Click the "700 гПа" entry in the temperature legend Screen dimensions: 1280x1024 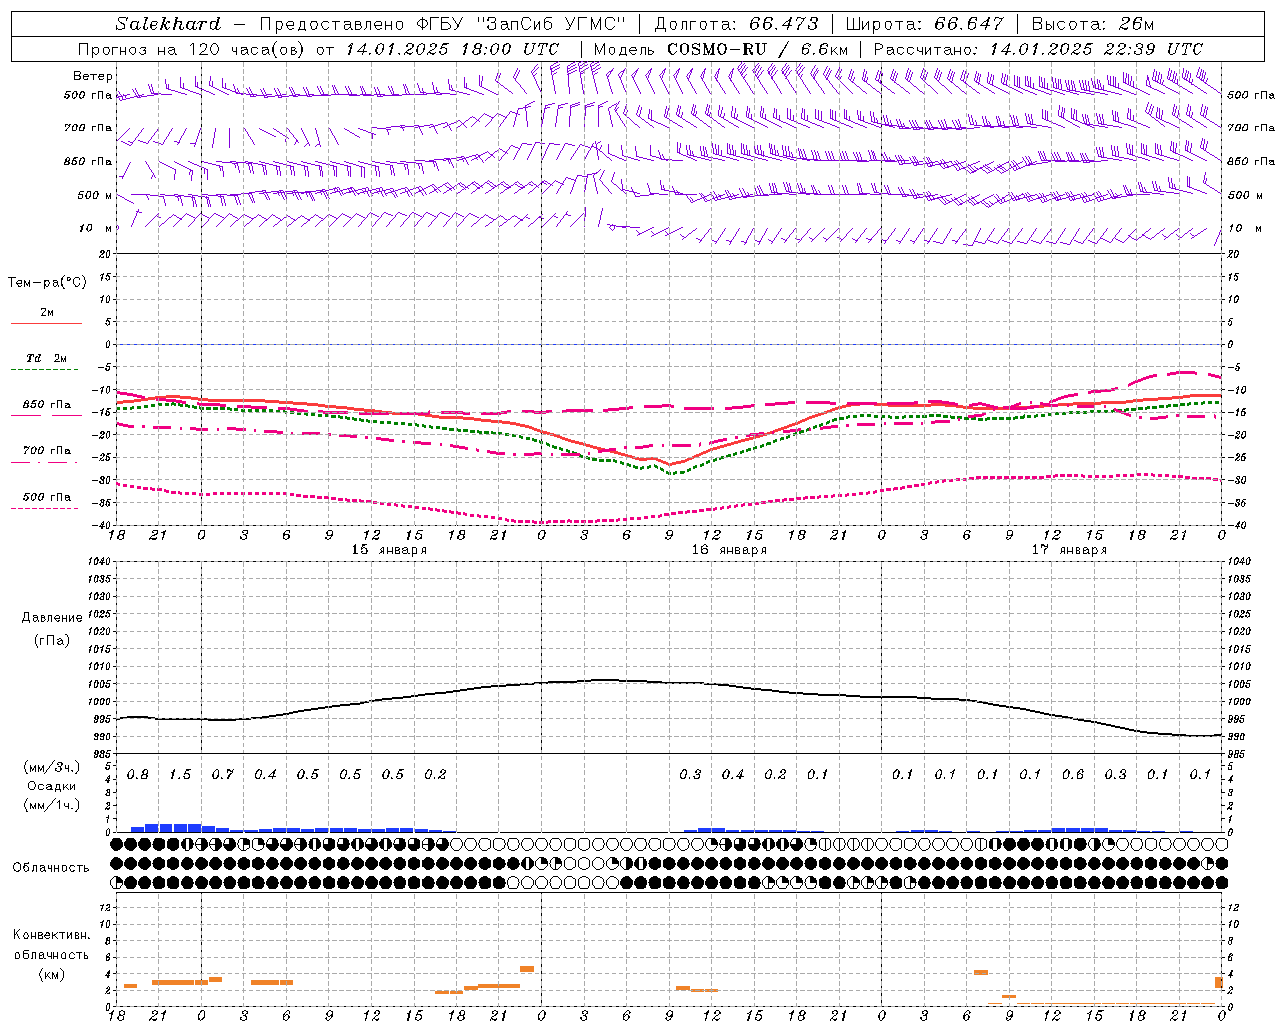coord(47,451)
